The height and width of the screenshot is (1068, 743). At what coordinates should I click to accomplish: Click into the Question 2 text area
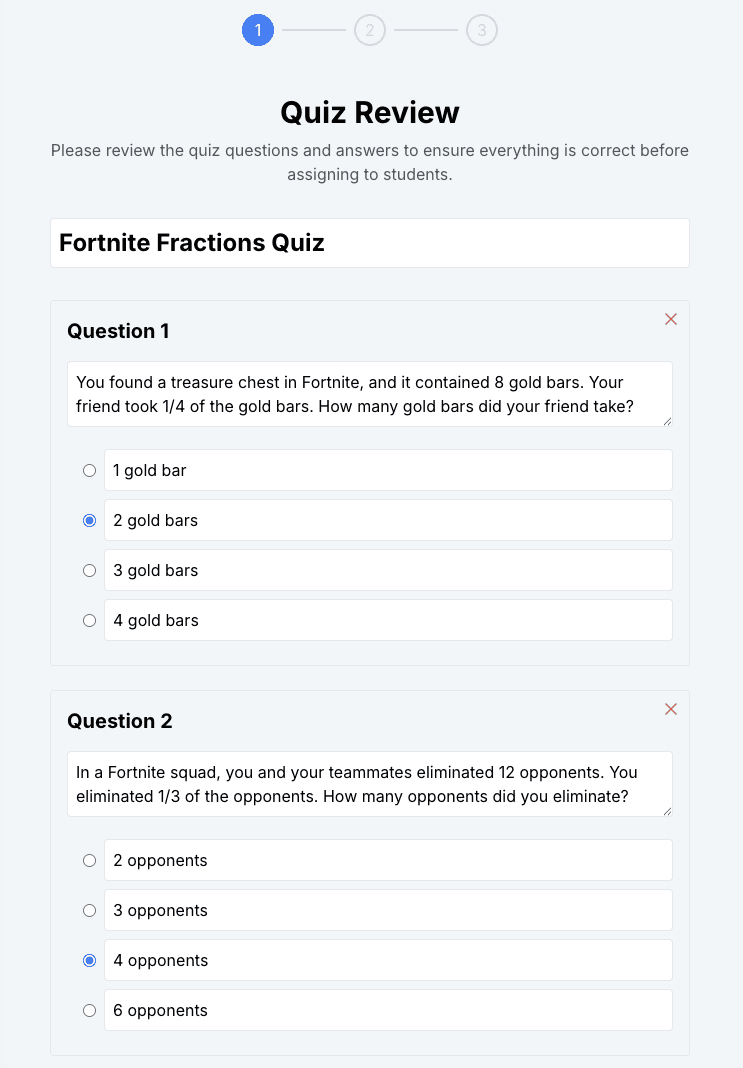(370, 784)
